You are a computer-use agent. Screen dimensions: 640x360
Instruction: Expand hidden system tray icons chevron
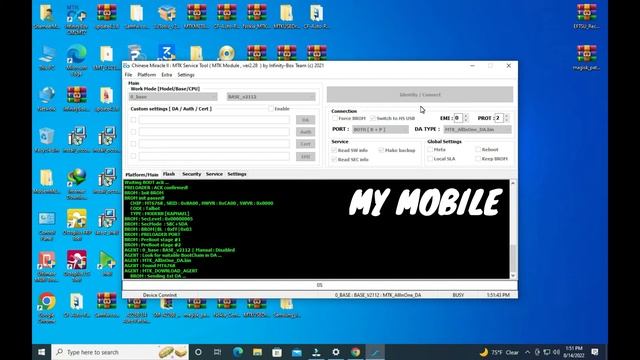click(527, 352)
